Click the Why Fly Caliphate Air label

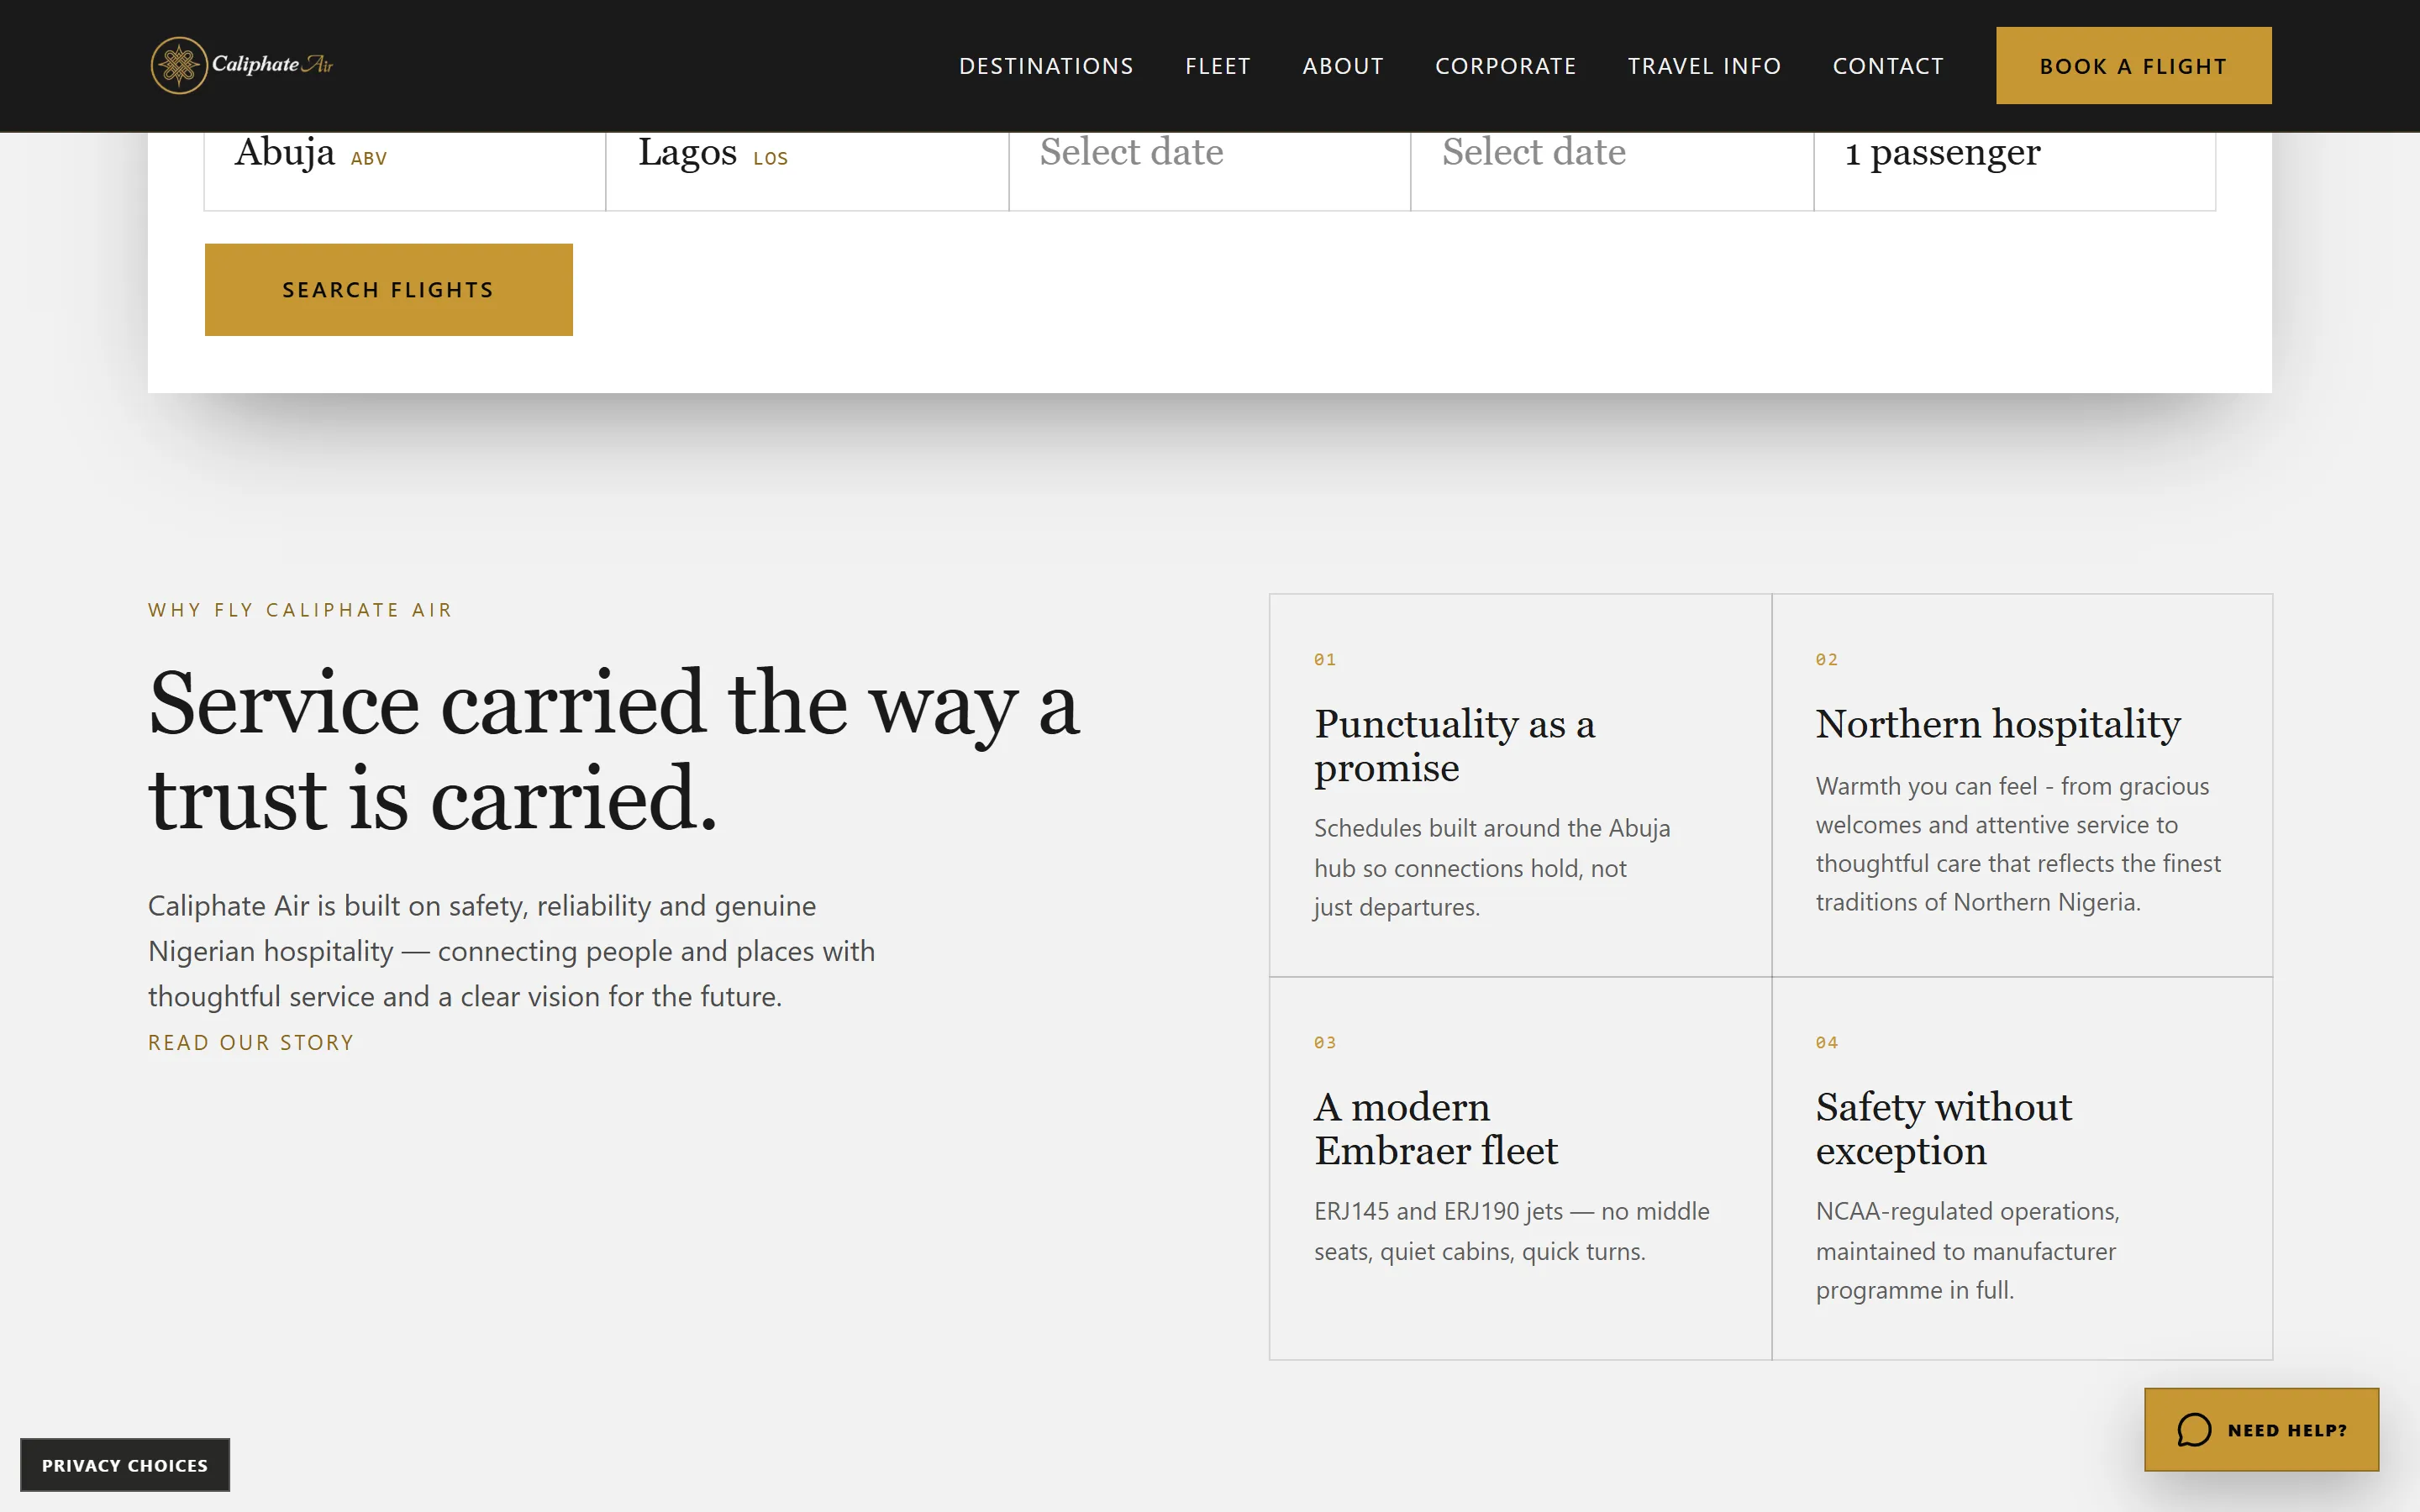(x=300, y=610)
